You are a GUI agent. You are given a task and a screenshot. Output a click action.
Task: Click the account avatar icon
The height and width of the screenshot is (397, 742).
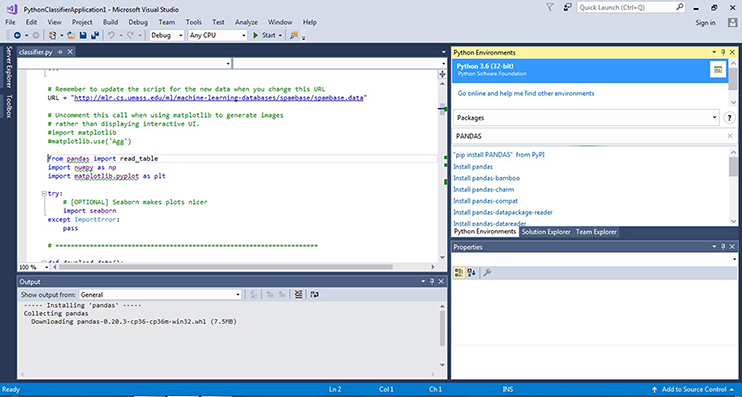coord(732,22)
